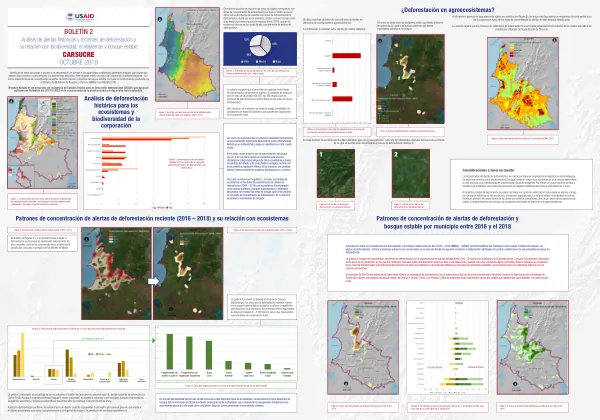Click the green stable forest municipality map
The width and height of the screenshot is (600, 420).
pos(533,347)
